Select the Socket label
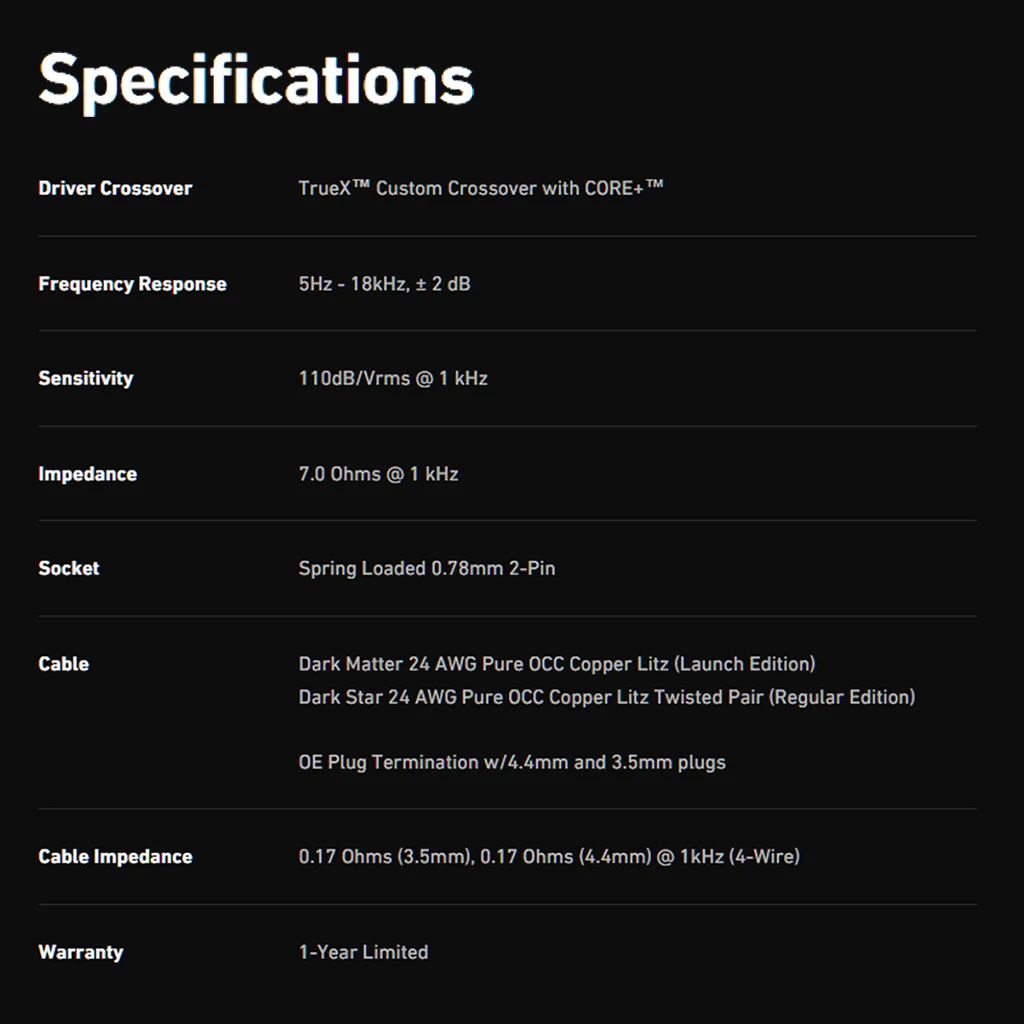 coord(69,569)
